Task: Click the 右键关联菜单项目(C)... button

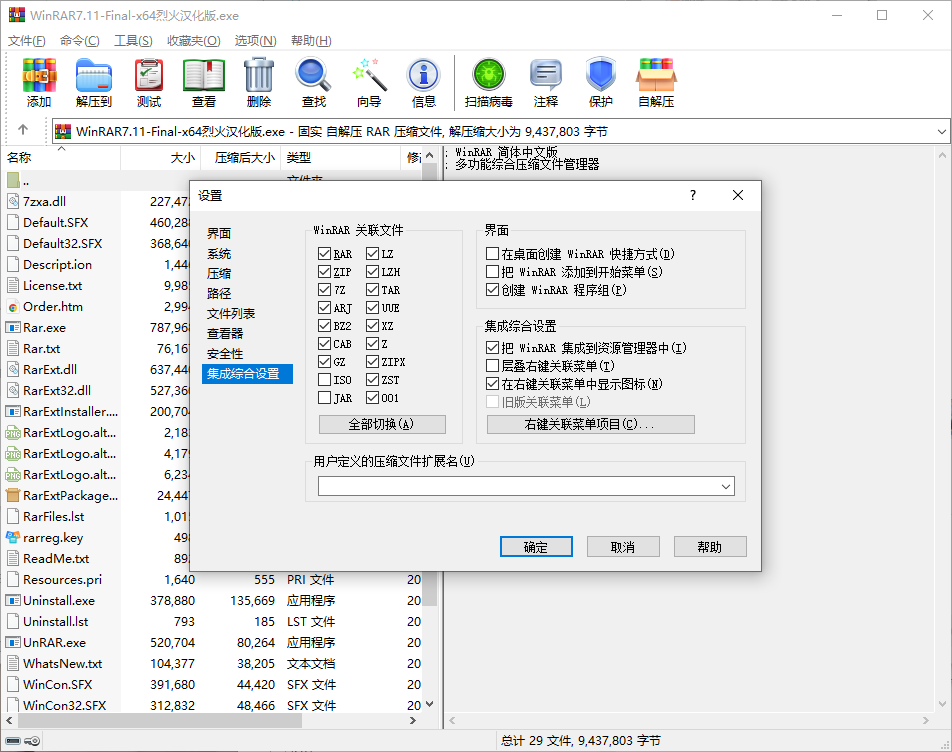Action: click(x=590, y=424)
